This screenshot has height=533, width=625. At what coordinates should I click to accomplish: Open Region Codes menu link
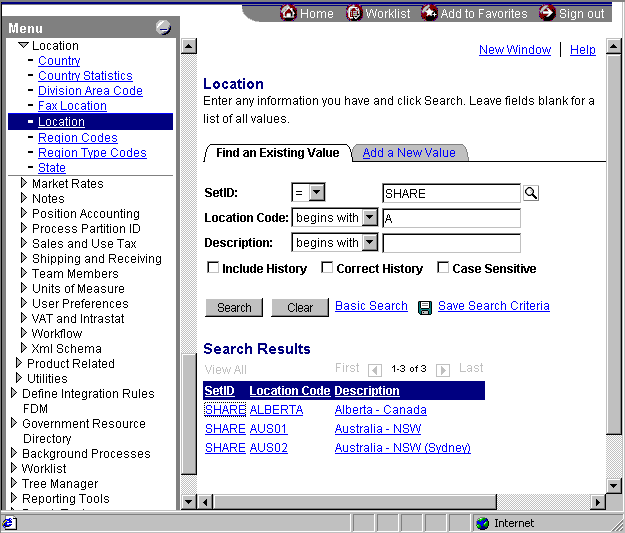click(78, 138)
